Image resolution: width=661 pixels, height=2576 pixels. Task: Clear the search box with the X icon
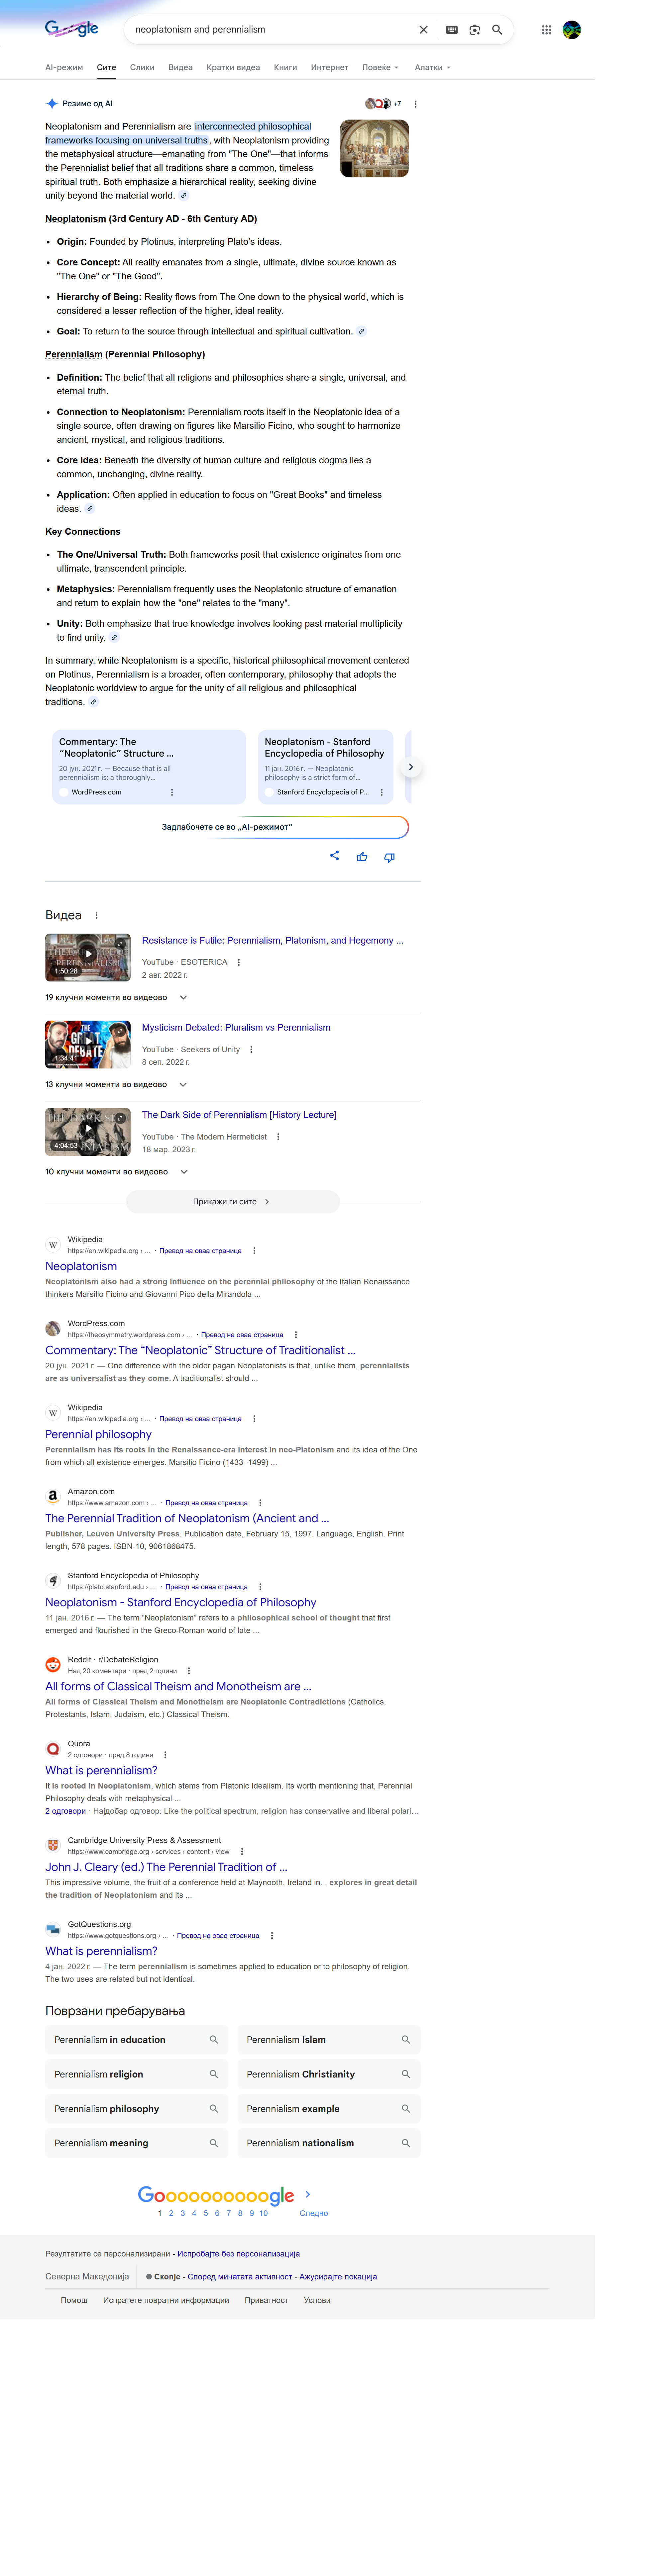pos(423,30)
